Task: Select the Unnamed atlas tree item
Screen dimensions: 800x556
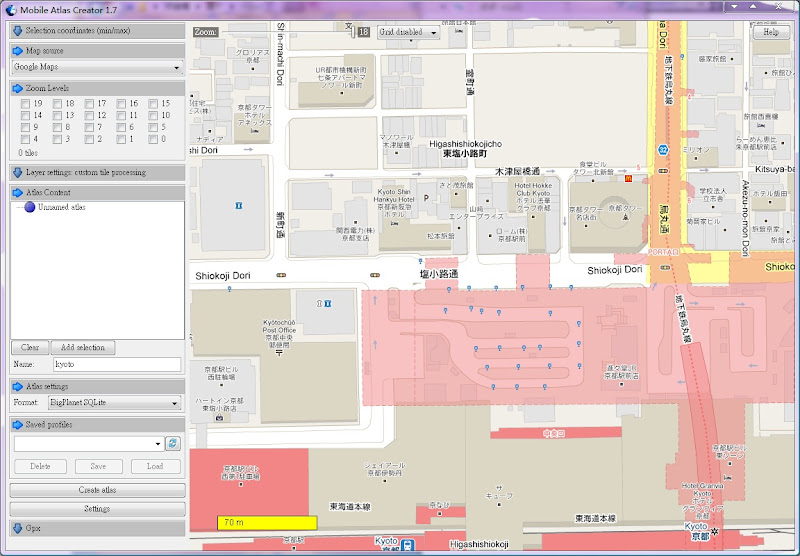Action: (x=56, y=207)
